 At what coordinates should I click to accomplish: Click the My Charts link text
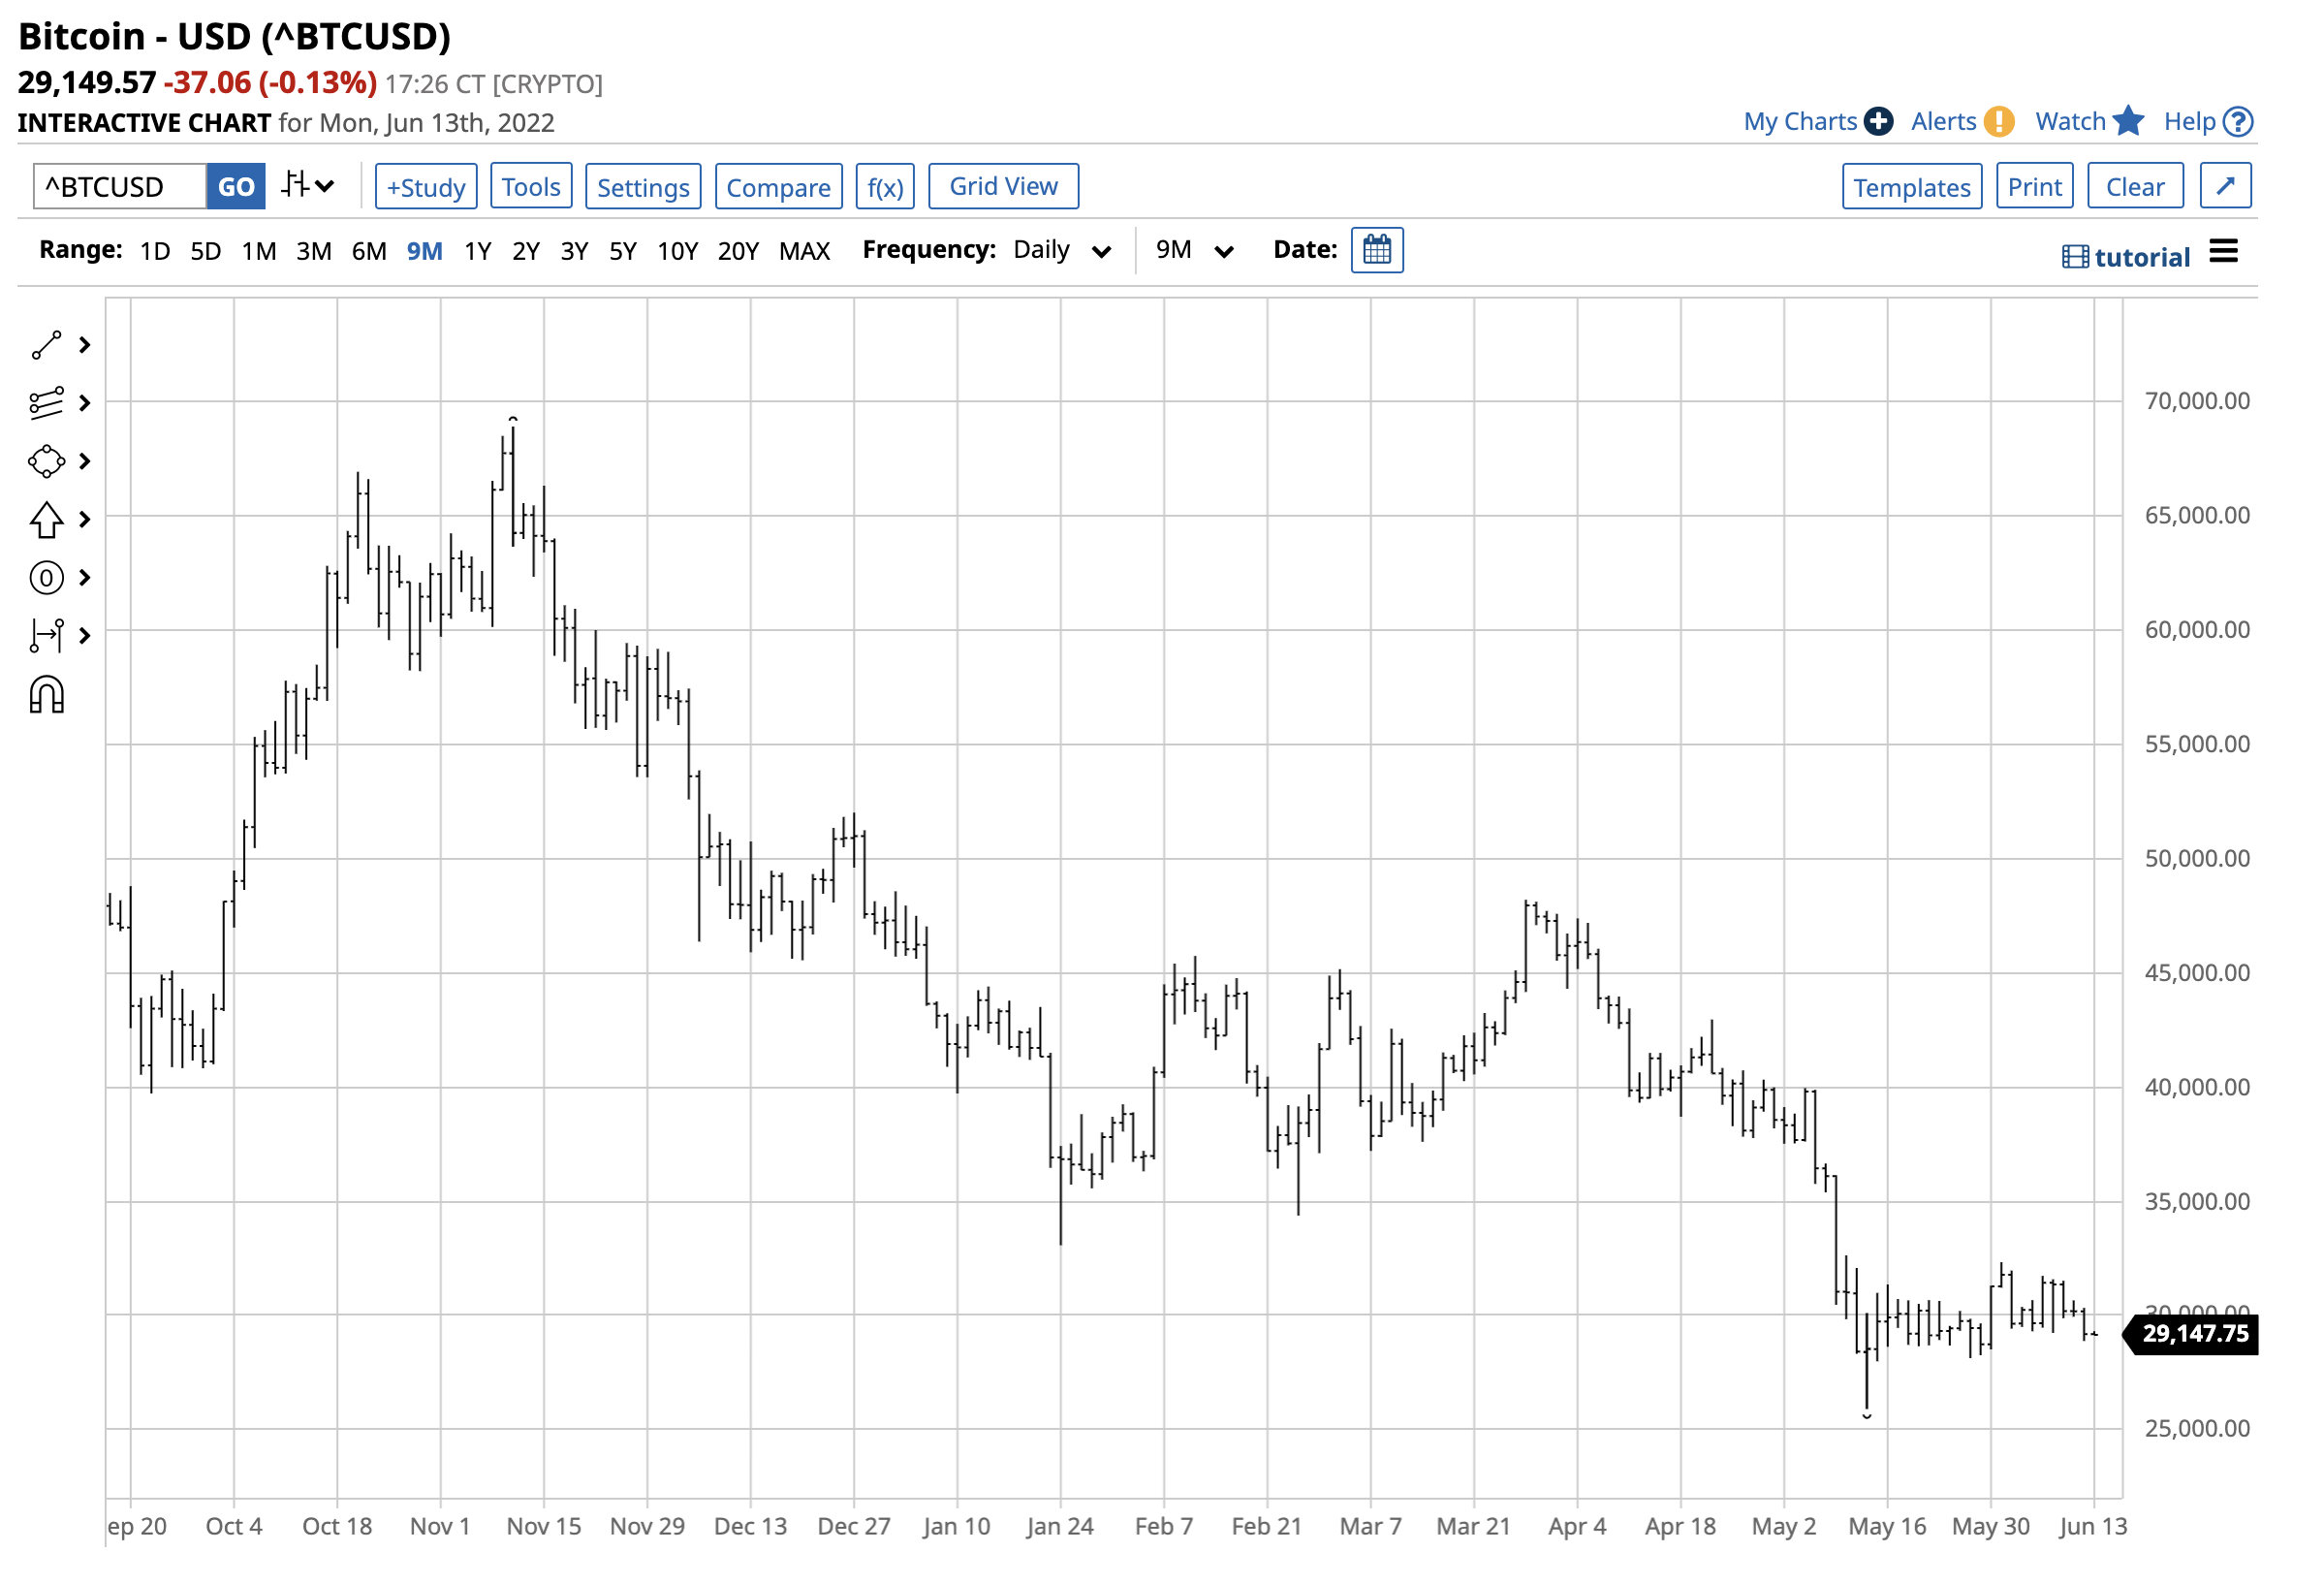[1801, 122]
